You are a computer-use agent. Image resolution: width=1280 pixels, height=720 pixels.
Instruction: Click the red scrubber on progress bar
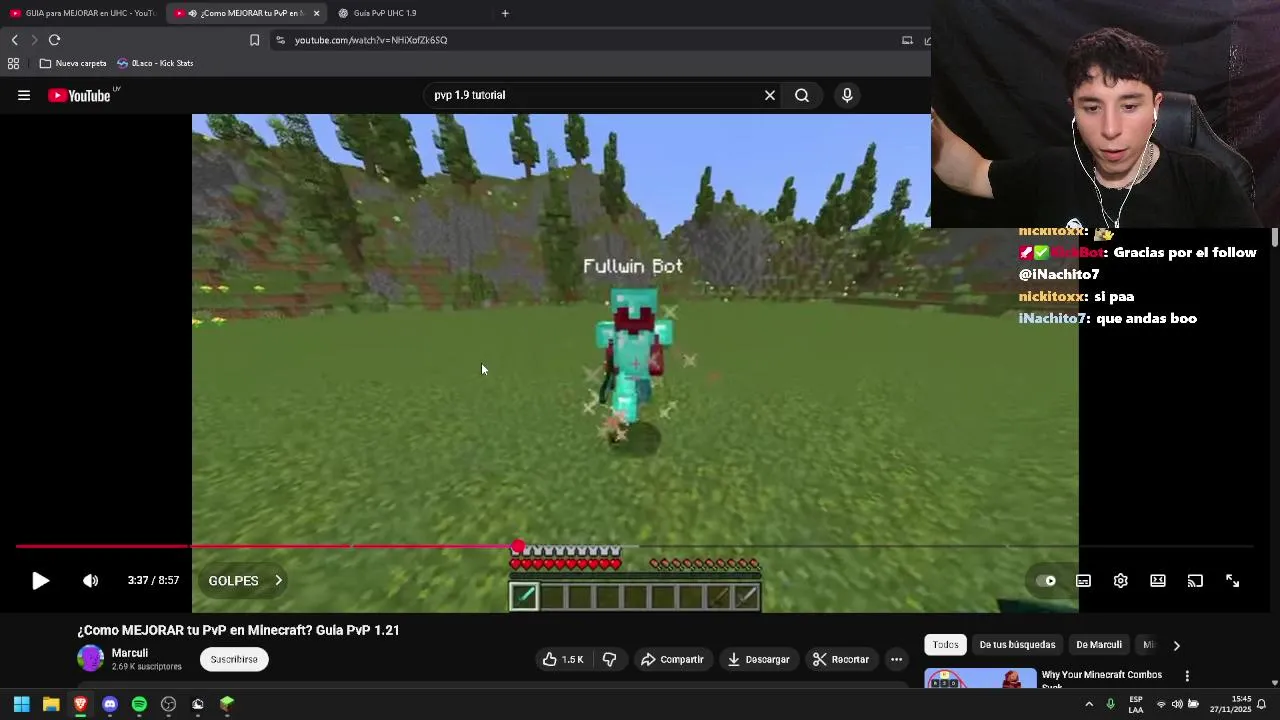coord(517,547)
